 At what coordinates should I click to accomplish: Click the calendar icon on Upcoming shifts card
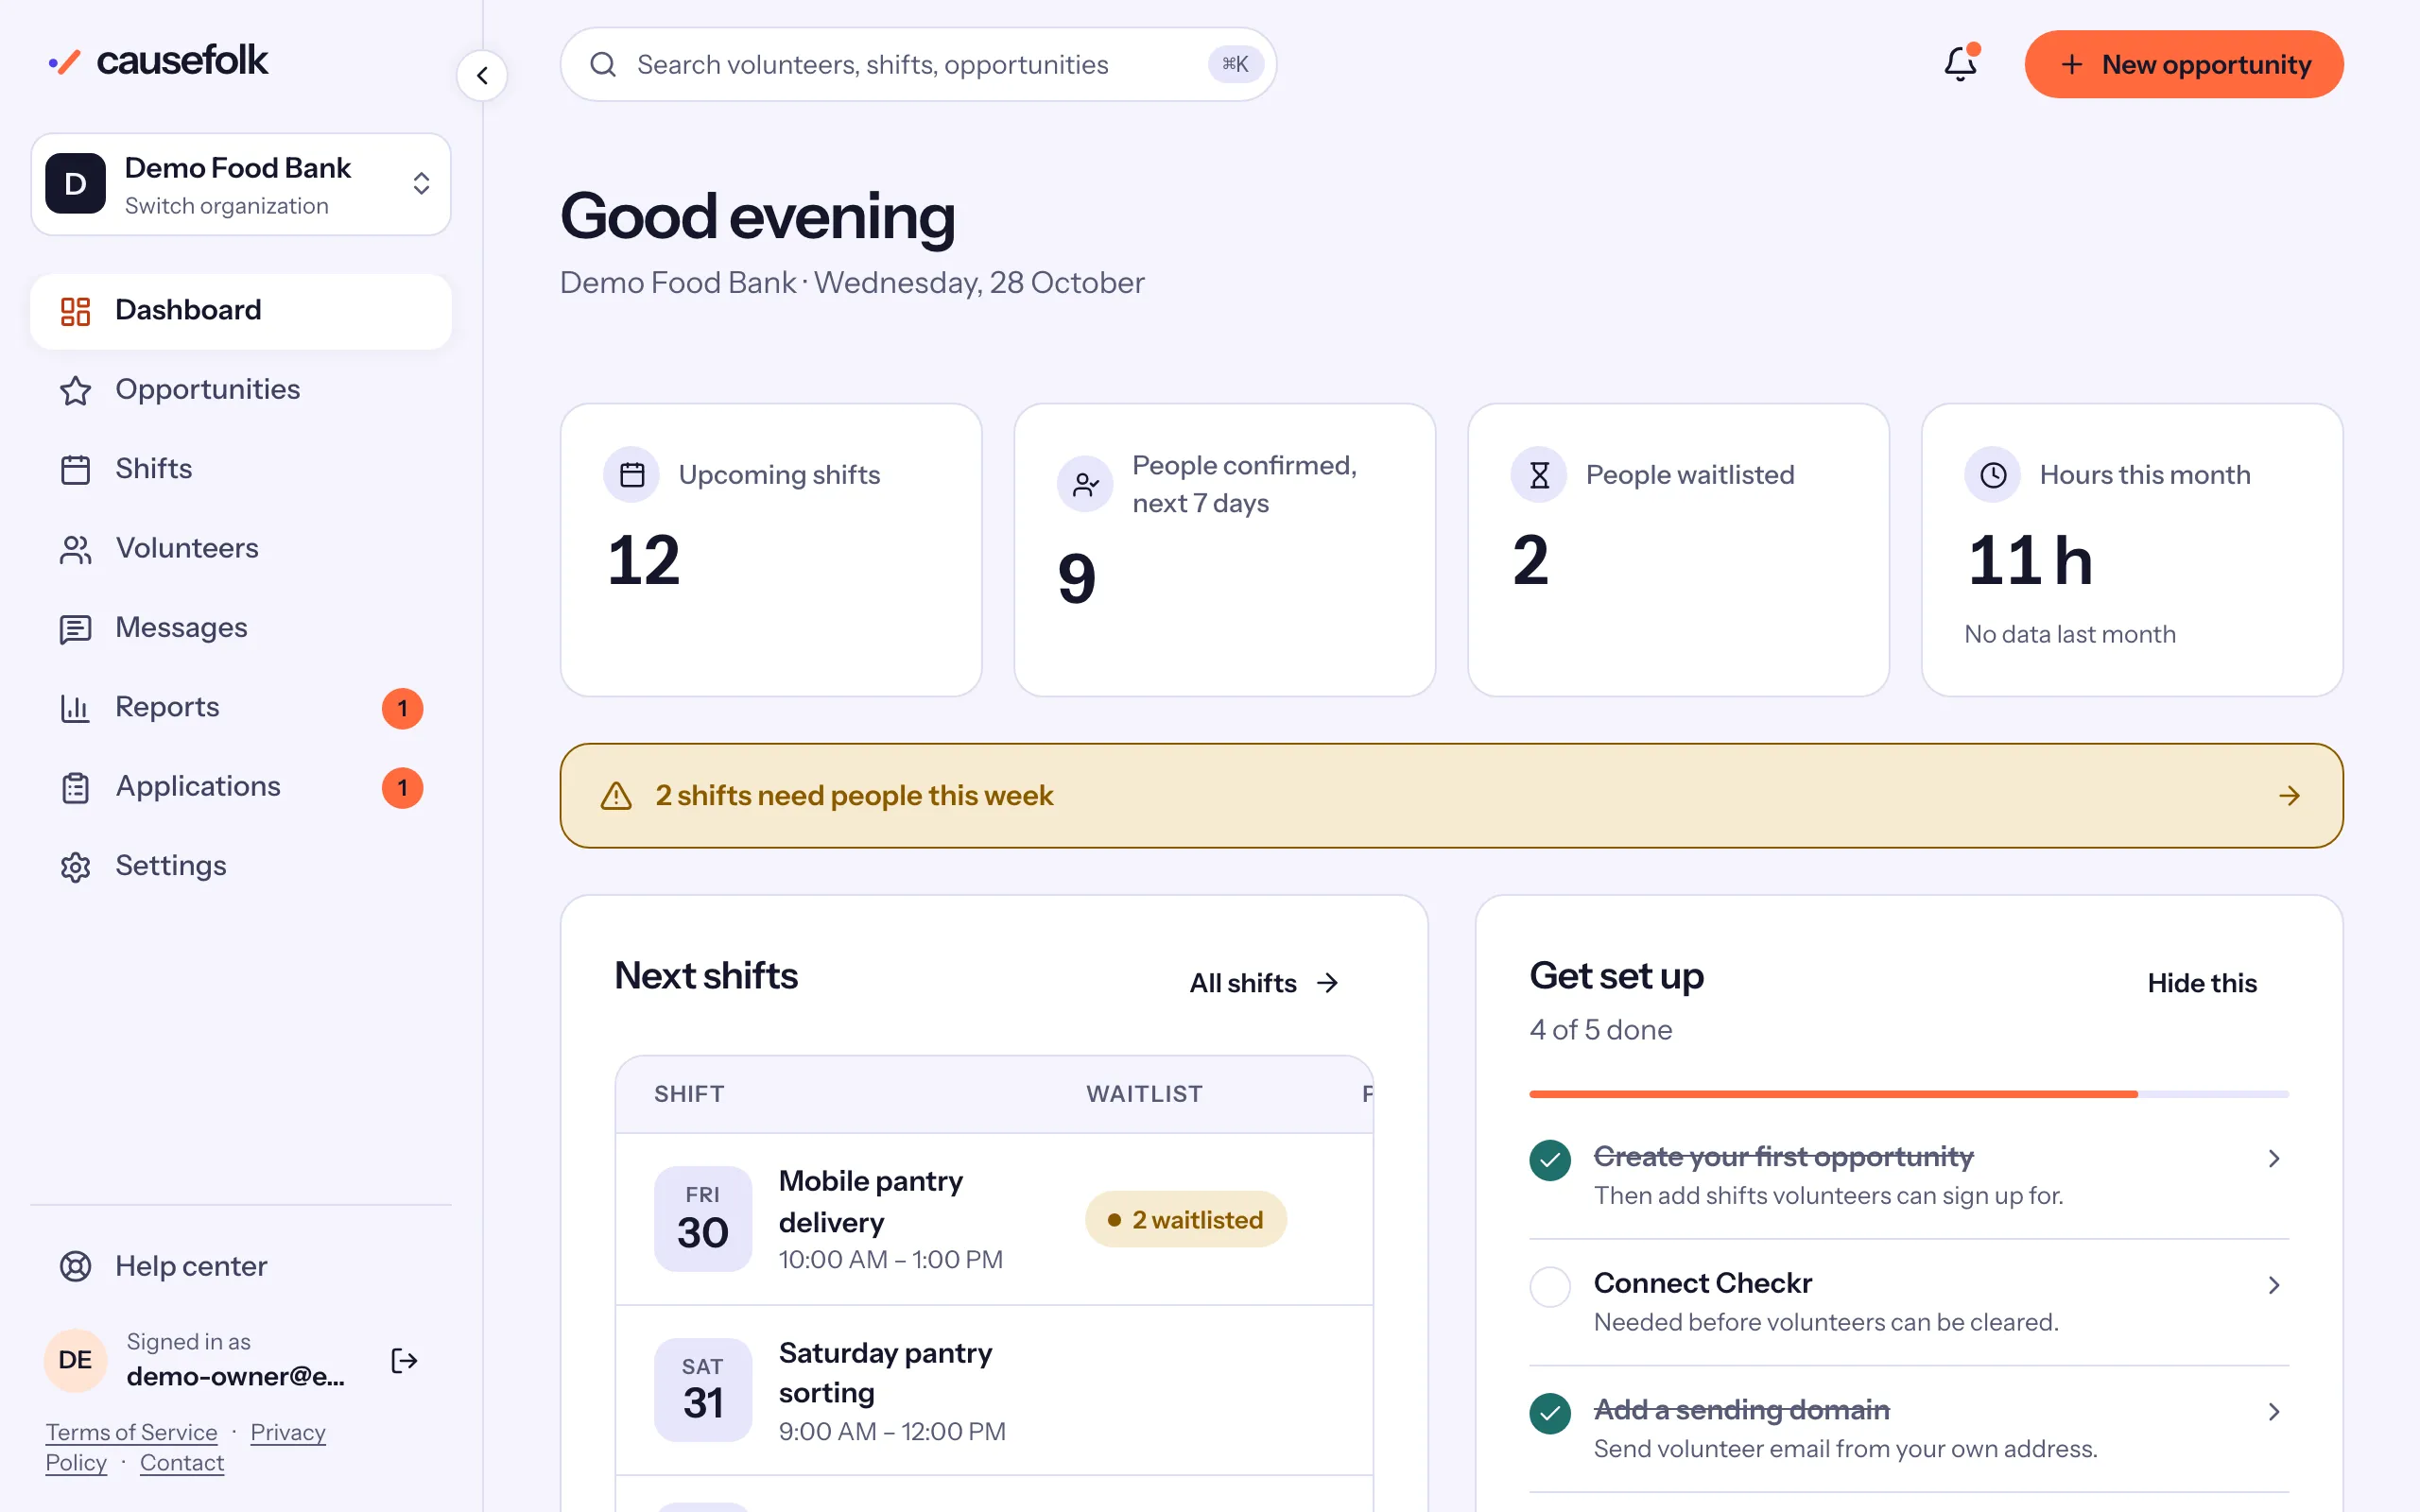coord(632,474)
